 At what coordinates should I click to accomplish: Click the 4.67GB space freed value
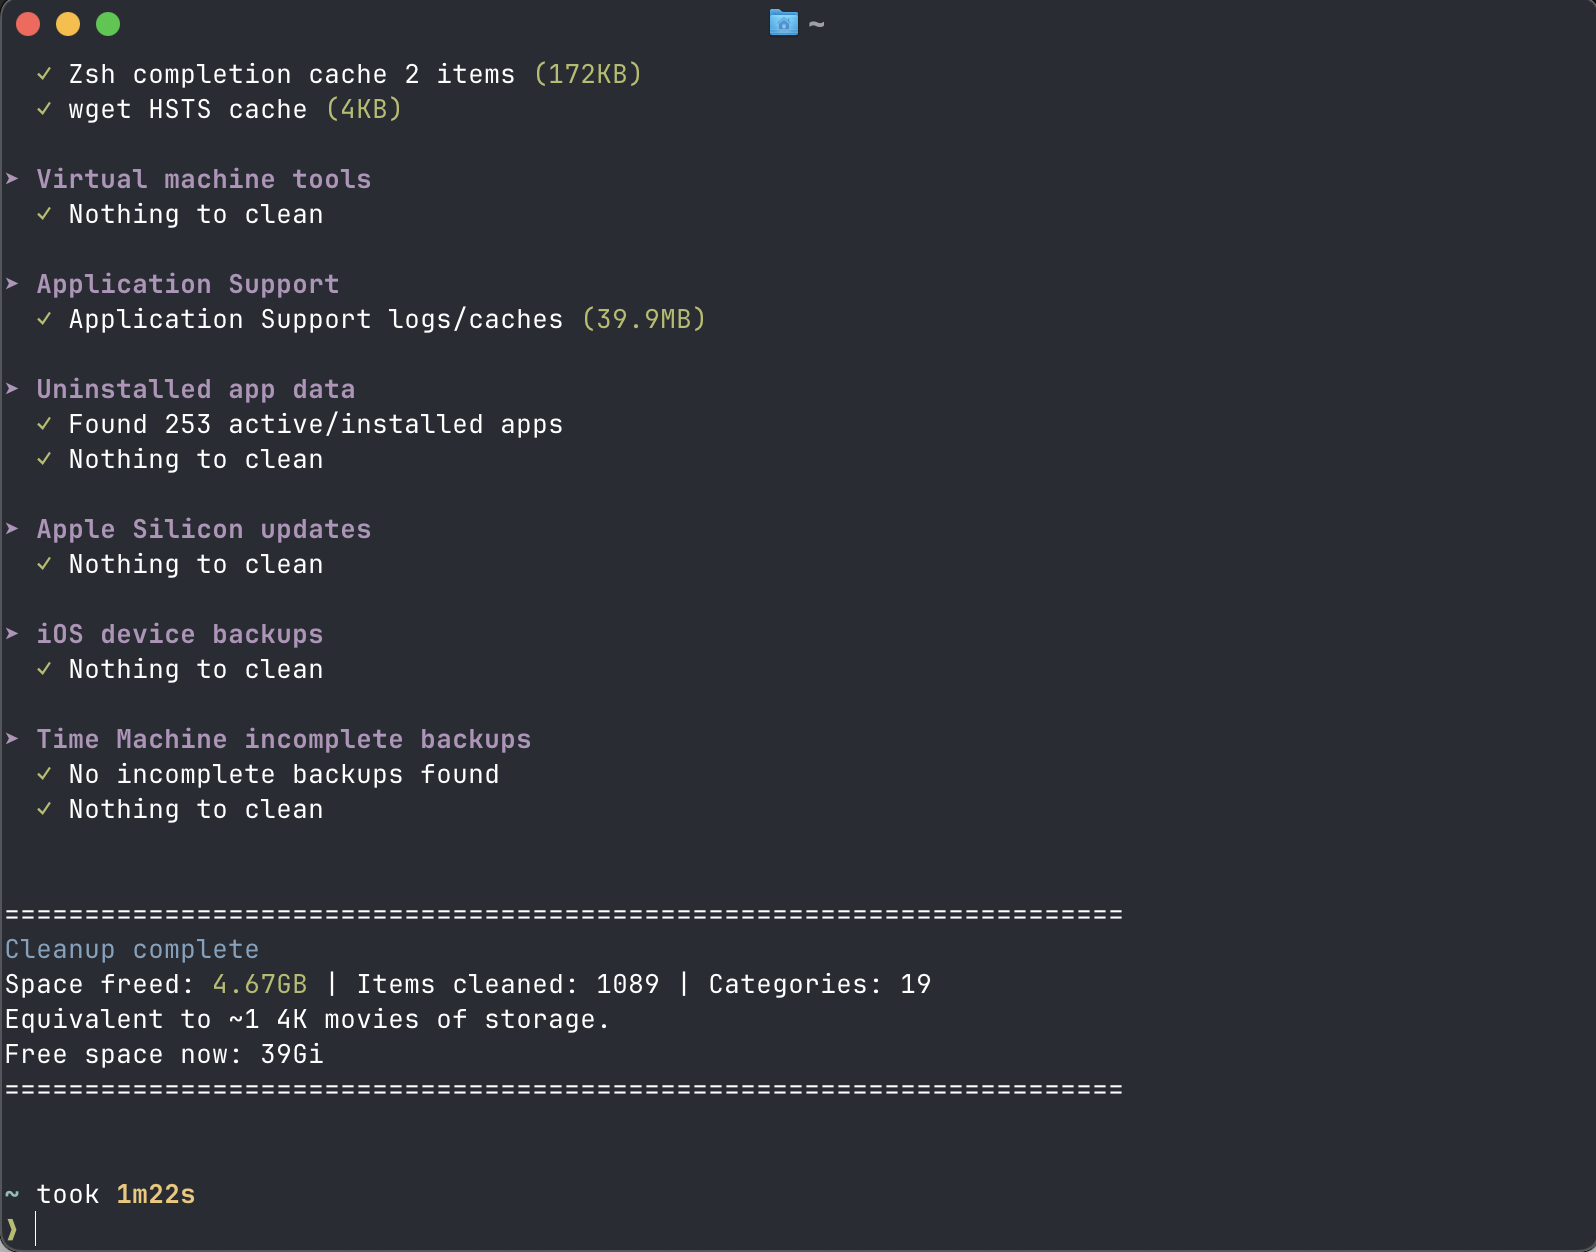[x=260, y=984]
